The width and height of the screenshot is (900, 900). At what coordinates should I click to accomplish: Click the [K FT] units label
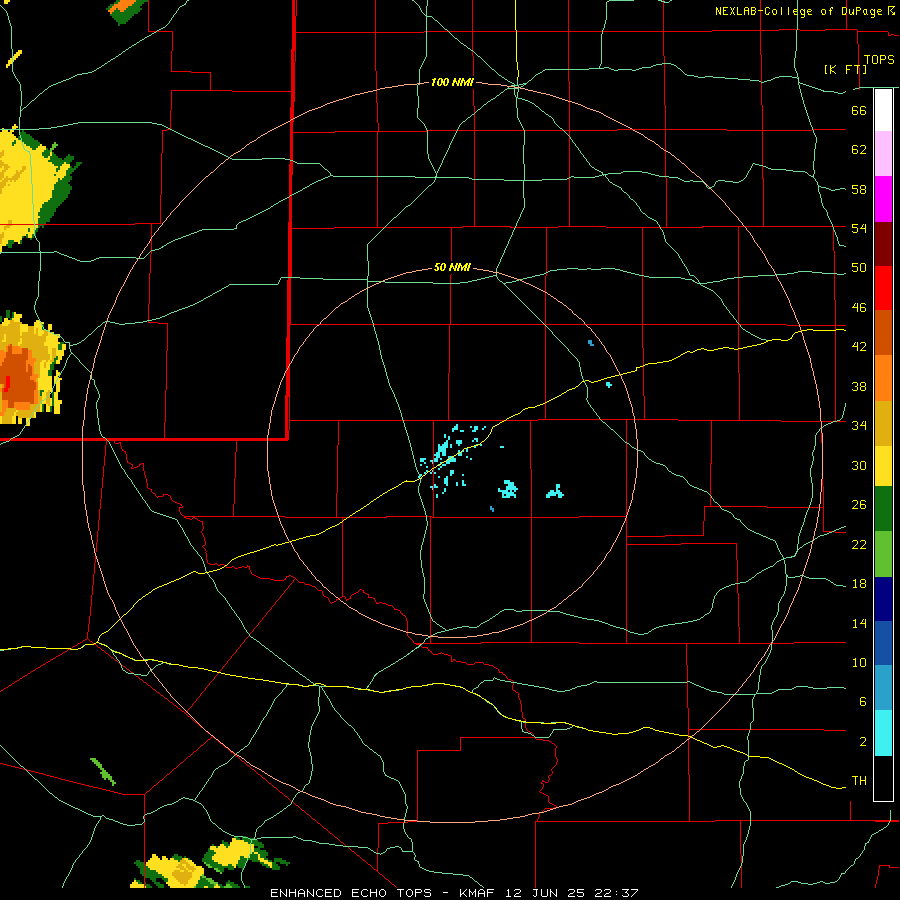pyautogui.click(x=845, y=69)
